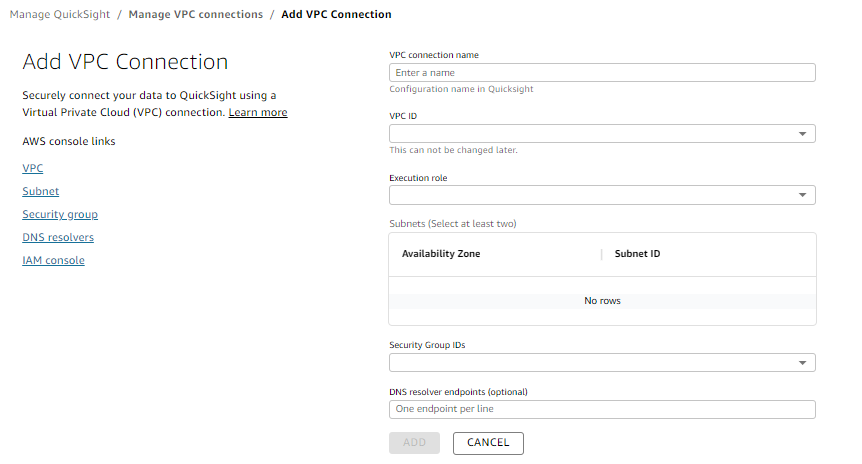The image size is (862, 464).
Task: Expand the Execution role dropdown
Action: 602,195
